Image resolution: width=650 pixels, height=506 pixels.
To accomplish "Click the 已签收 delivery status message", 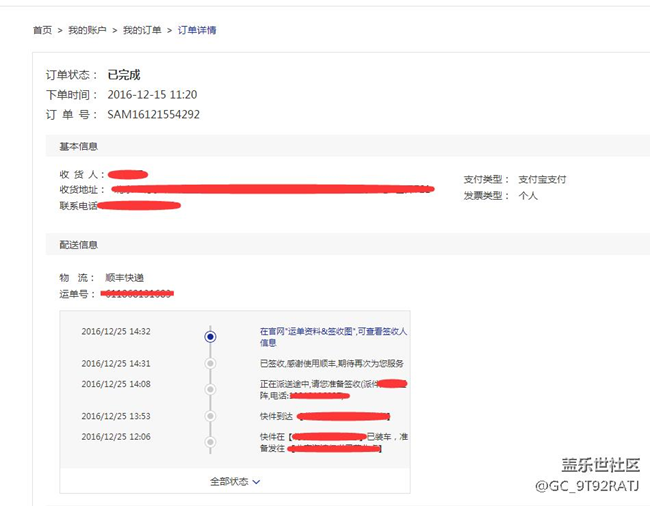I will pyautogui.click(x=332, y=363).
